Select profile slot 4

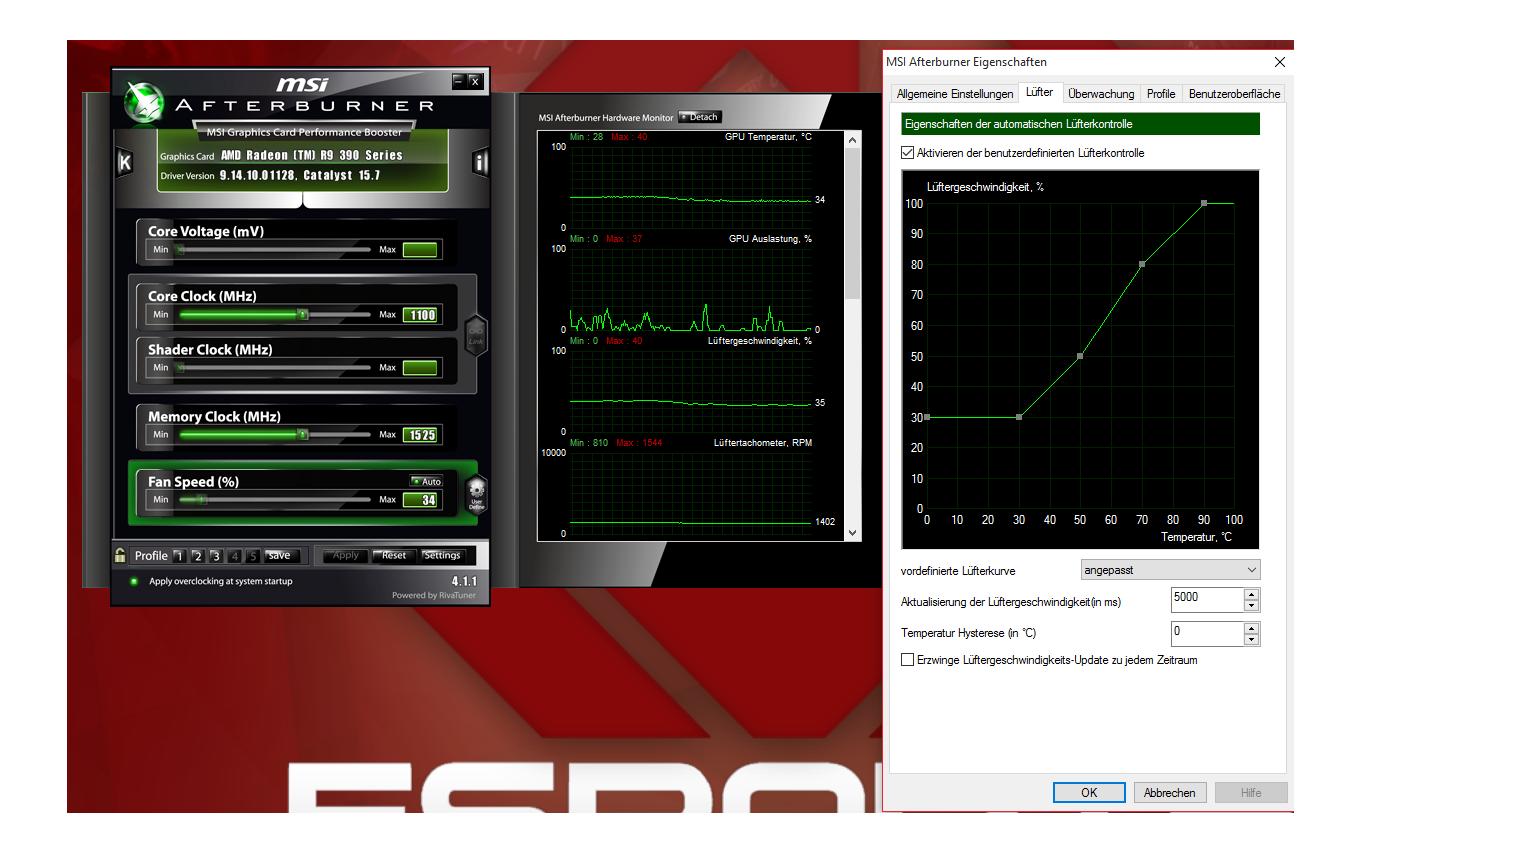[234, 556]
